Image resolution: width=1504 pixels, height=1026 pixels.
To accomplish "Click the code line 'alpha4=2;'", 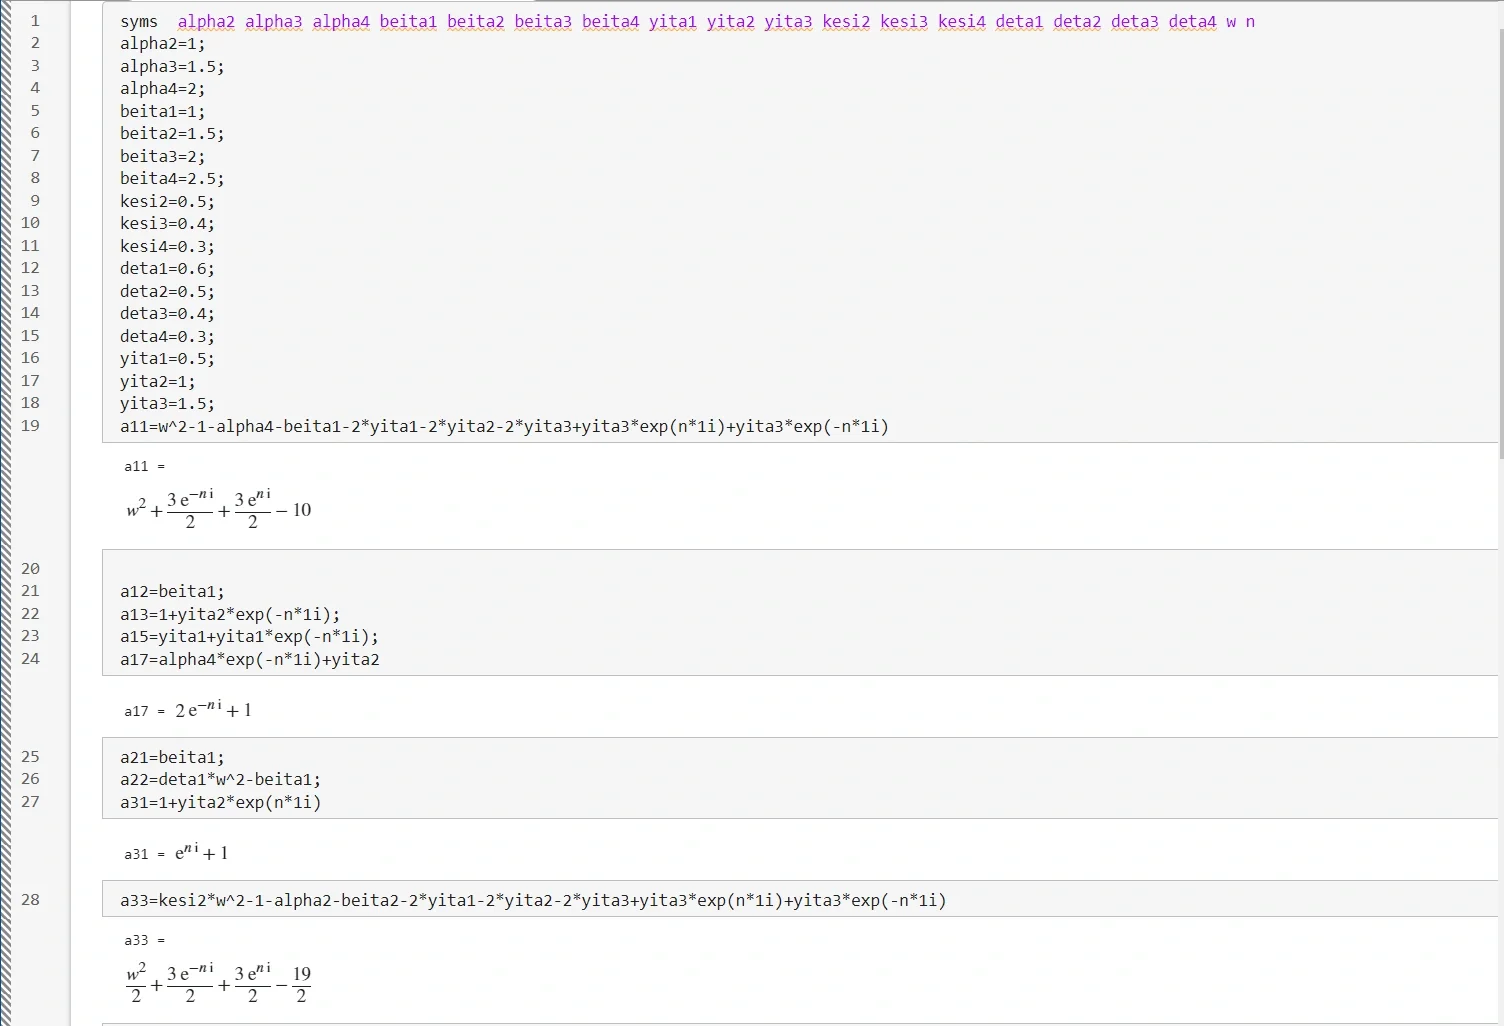I will [x=163, y=89].
